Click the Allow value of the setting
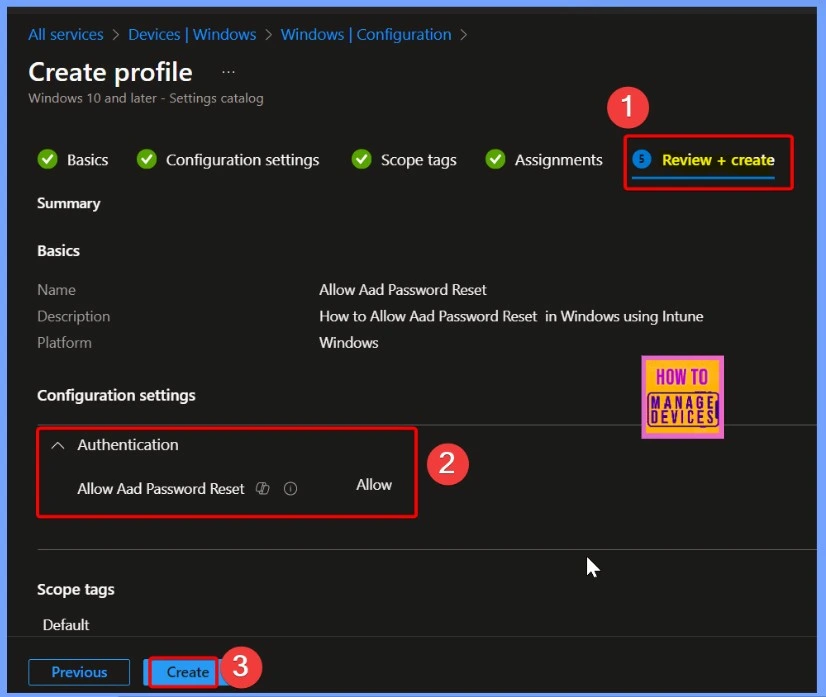The image size is (826, 697). [374, 485]
